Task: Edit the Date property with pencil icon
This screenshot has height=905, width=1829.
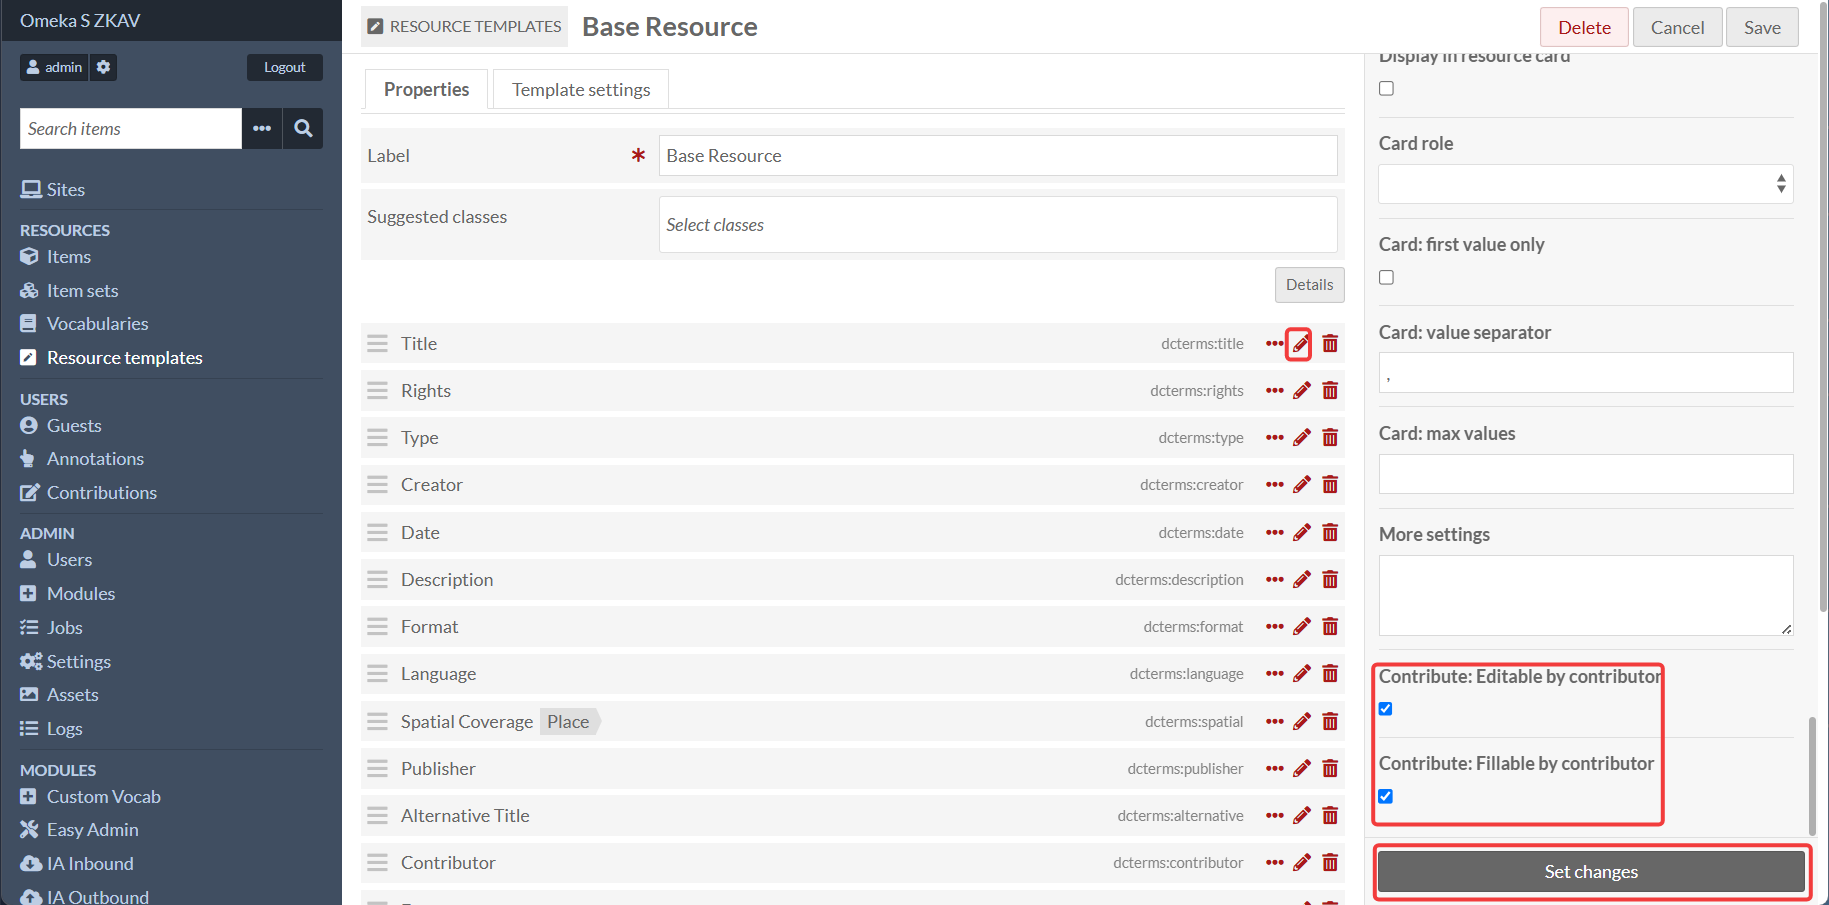Action: pos(1301,533)
